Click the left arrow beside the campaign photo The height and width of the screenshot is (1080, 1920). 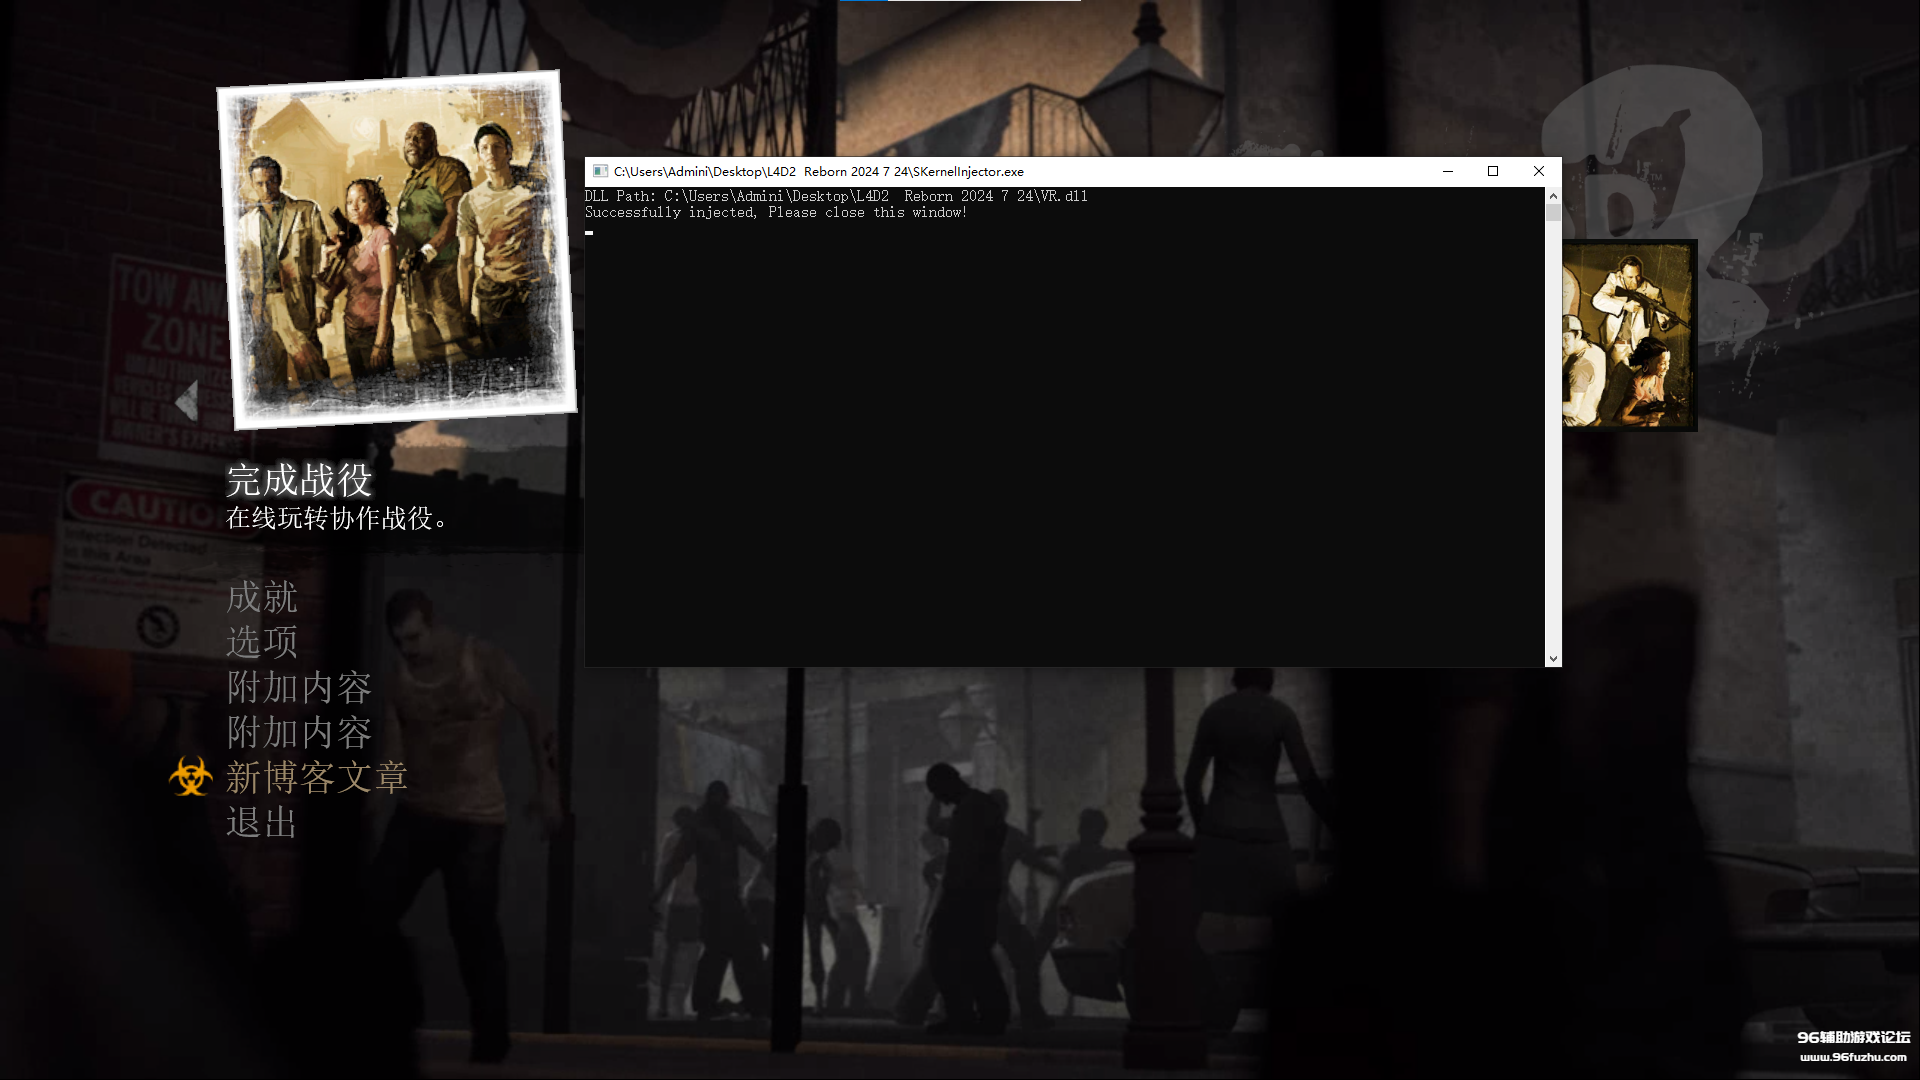187,401
